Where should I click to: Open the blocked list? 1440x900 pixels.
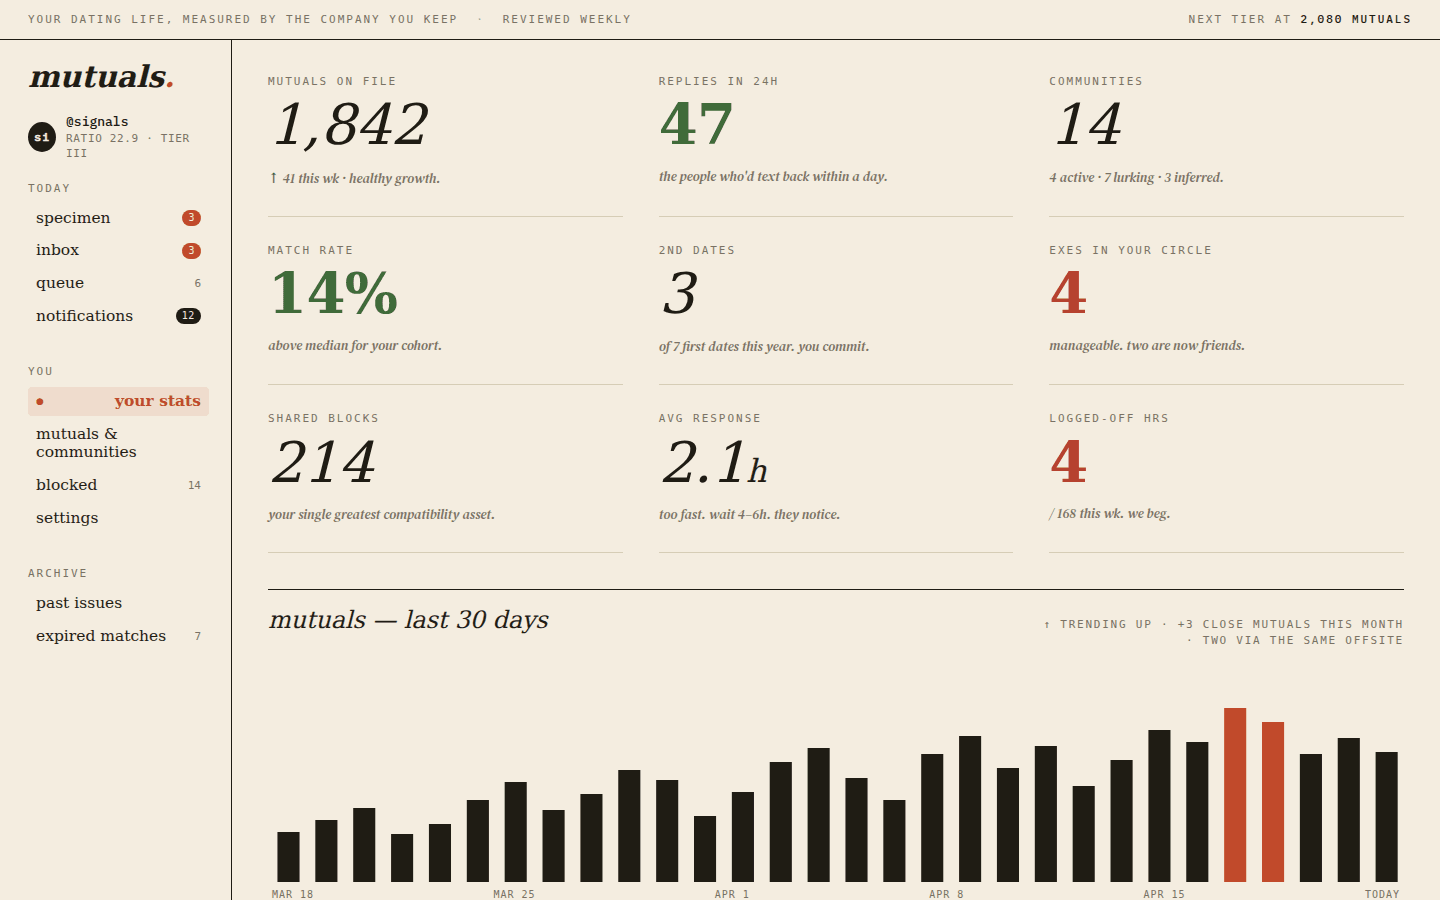pyautogui.click(x=118, y=485)
